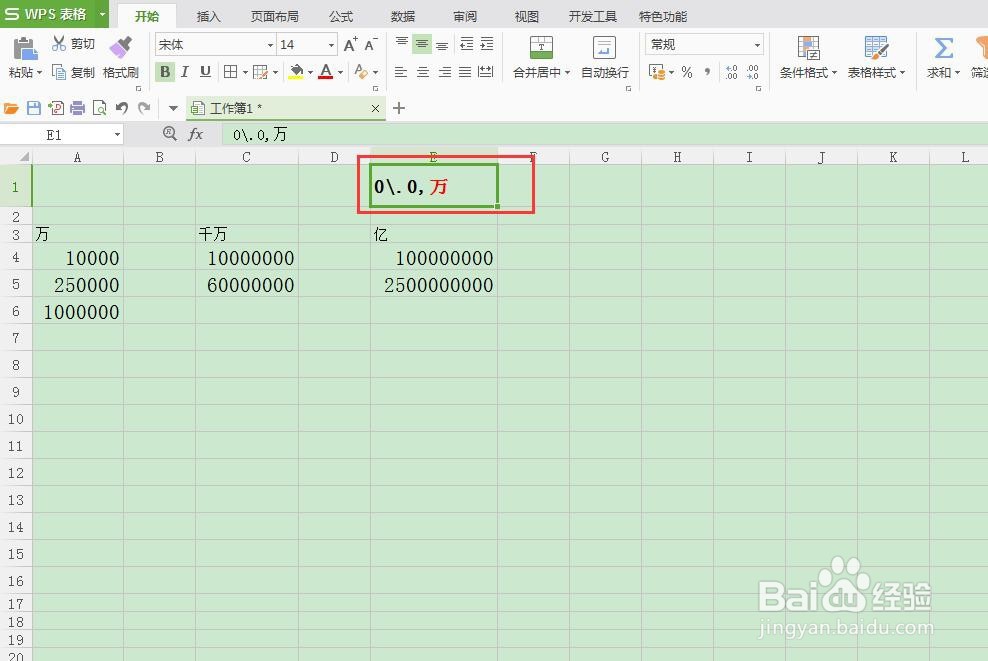This screenshot has height=661, width=988.
Task: Toggle italic formatting
Action: pyautogui.click(x=185, y=72)
